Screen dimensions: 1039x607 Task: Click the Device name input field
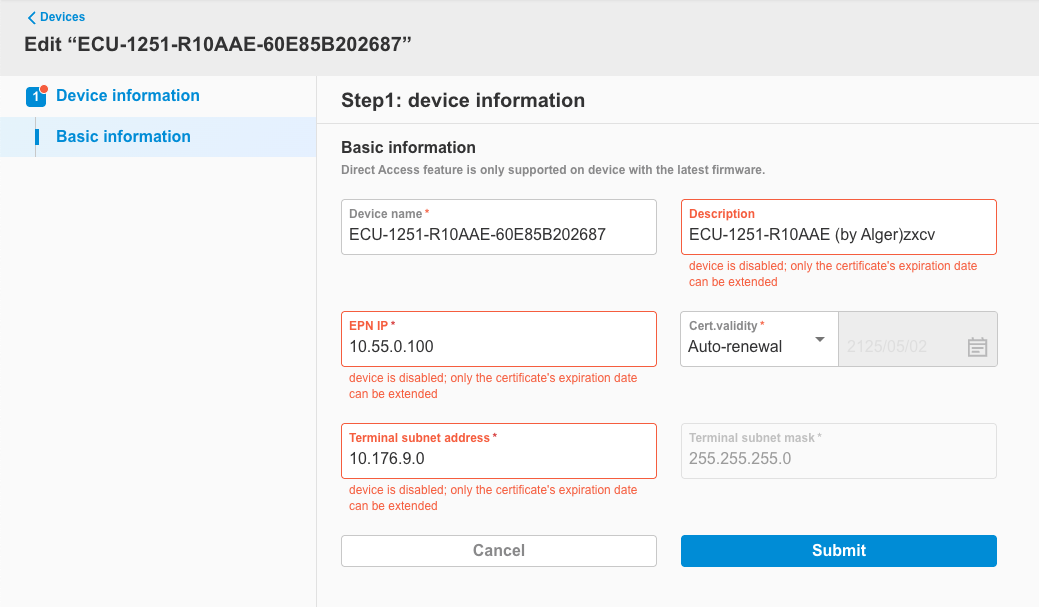tap(498, 232)
